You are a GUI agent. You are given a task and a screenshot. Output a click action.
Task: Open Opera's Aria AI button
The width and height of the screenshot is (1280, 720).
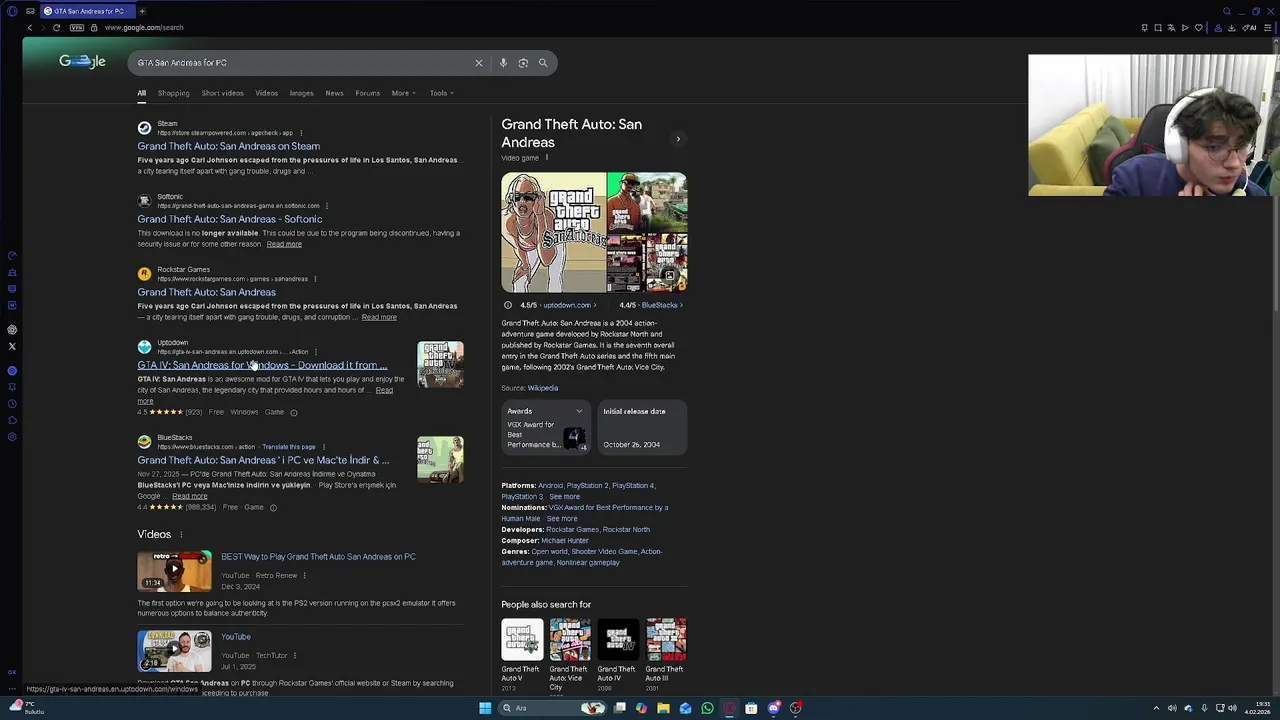pyautogui.click(x=1250, y=28)
